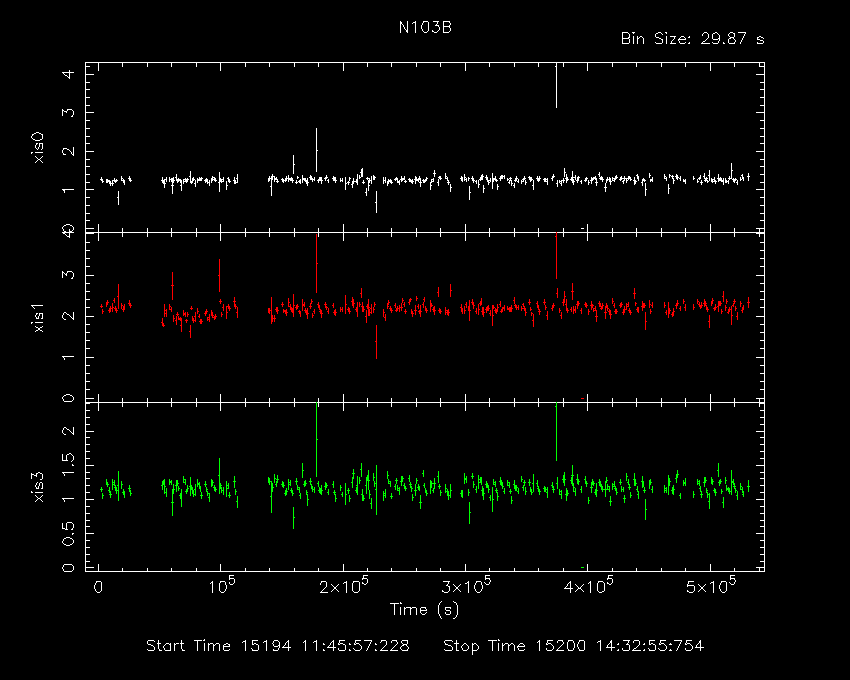Click the 0 tick label on the time axis

[98, 588]
